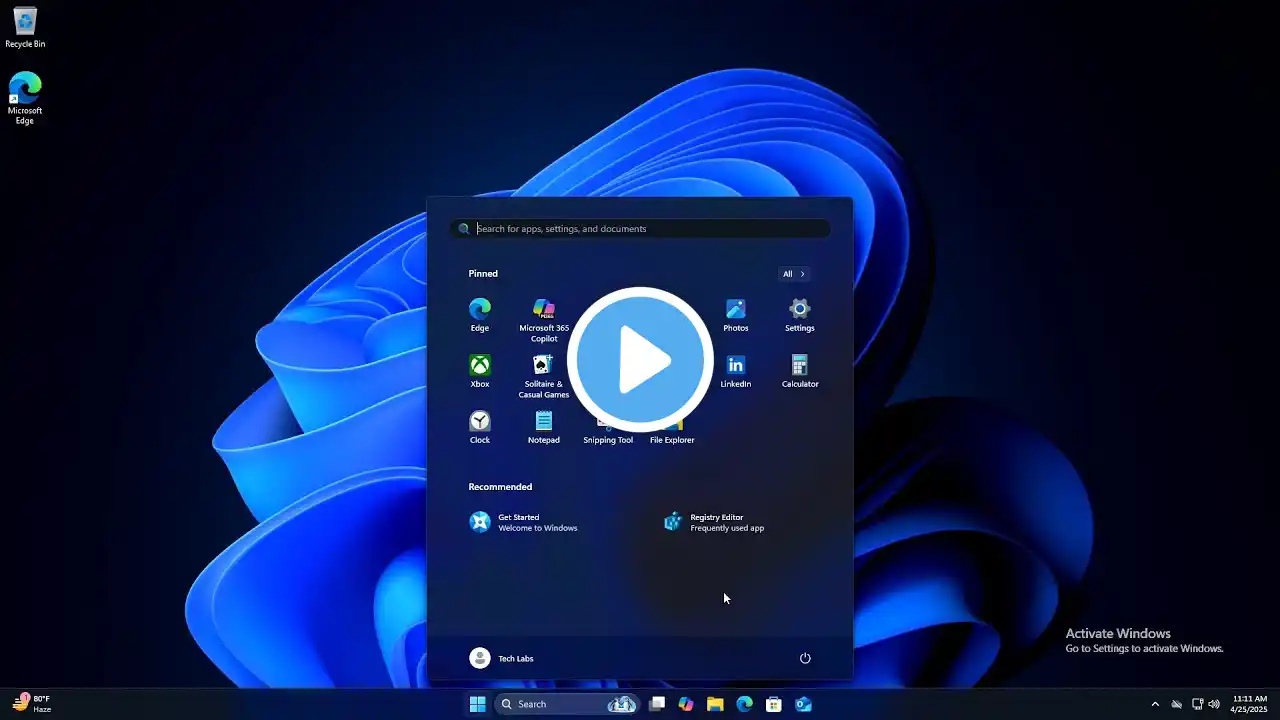This screenshot has height=720, width=1280.
Task: Open Microsoft Store from the taskbar
Action: tap(773, 704)
